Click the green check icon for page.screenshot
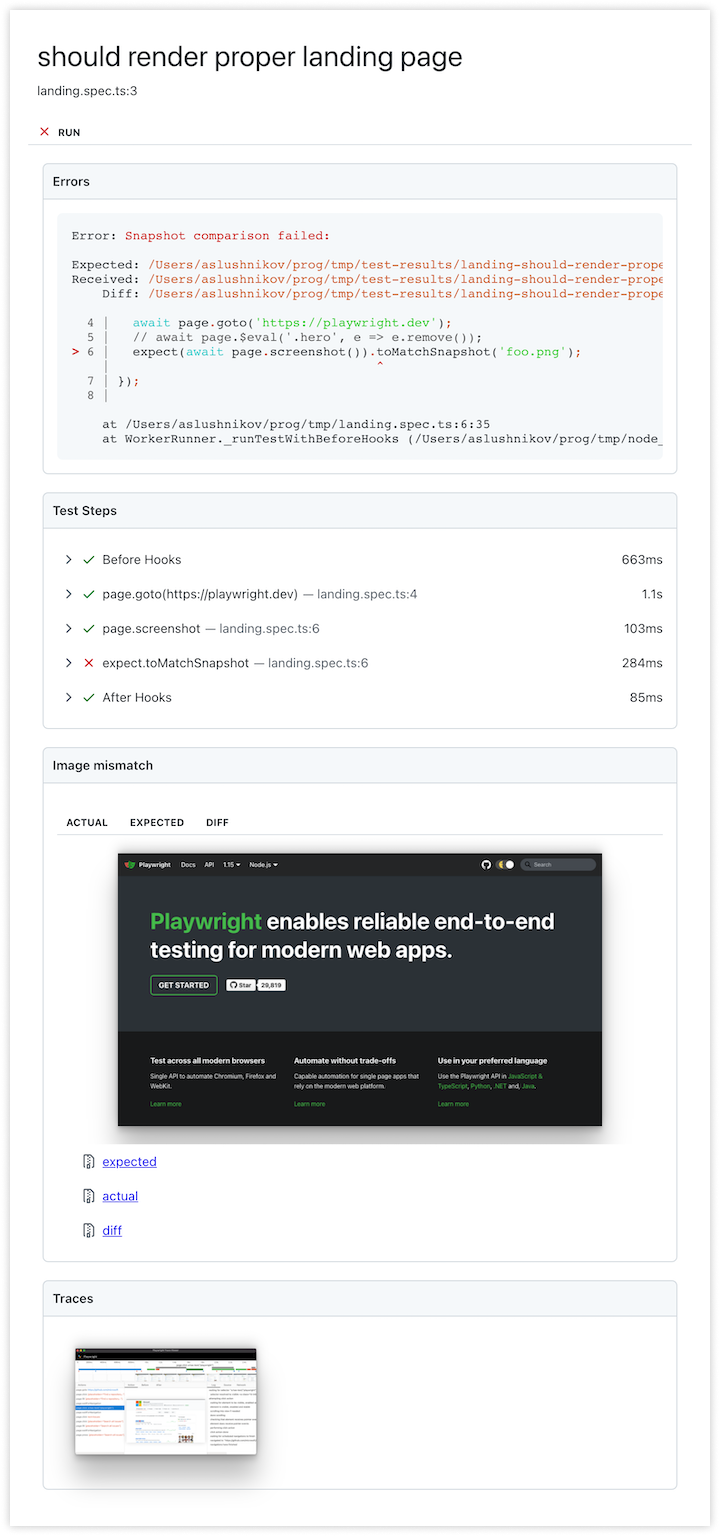The image size is (720, 1536). [x=89, y=629]
